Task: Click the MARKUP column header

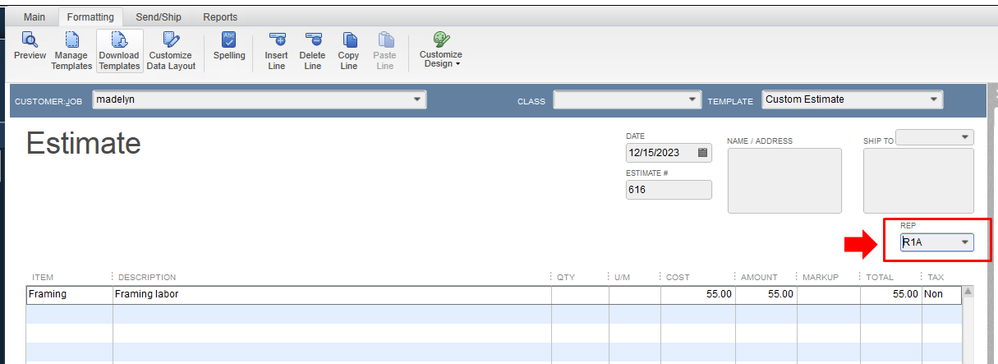Action: [x=820, y=277]
